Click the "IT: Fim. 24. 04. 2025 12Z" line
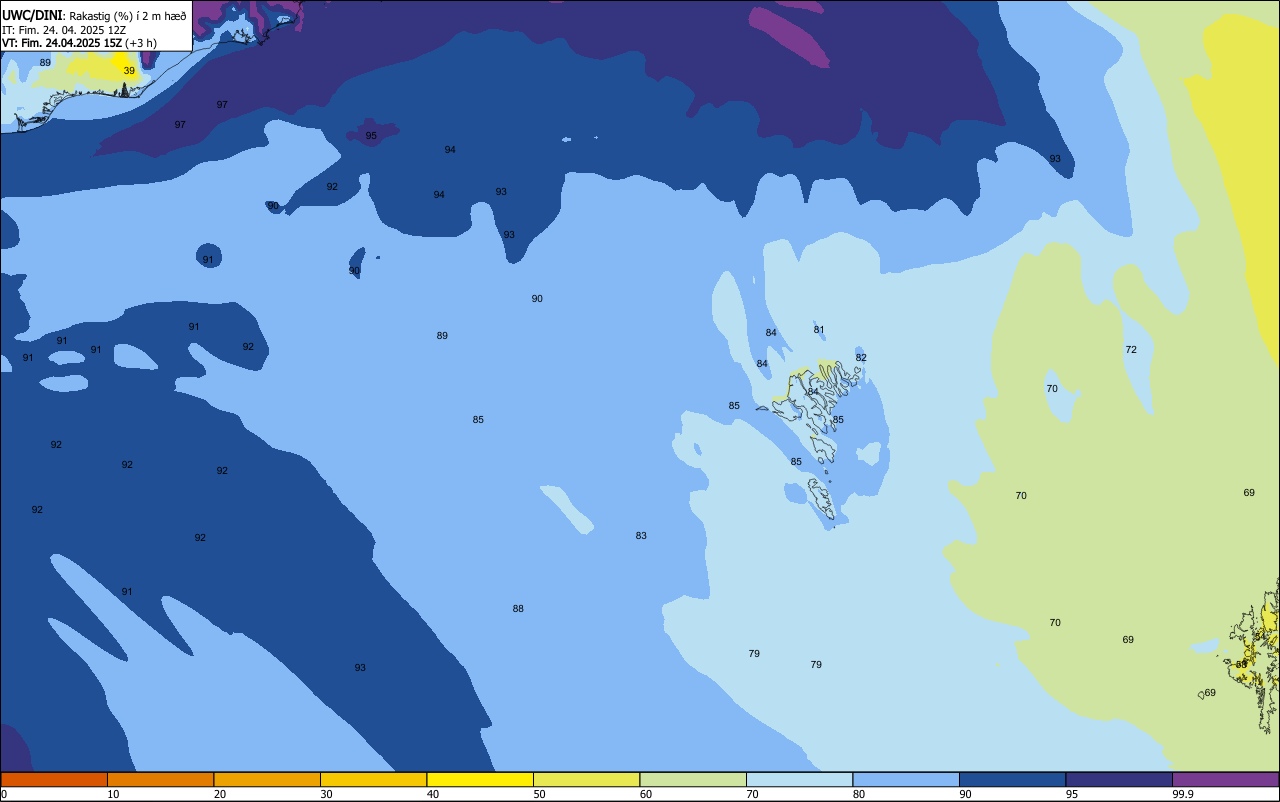The image size is (1280, 802). (x=64, y=29)
